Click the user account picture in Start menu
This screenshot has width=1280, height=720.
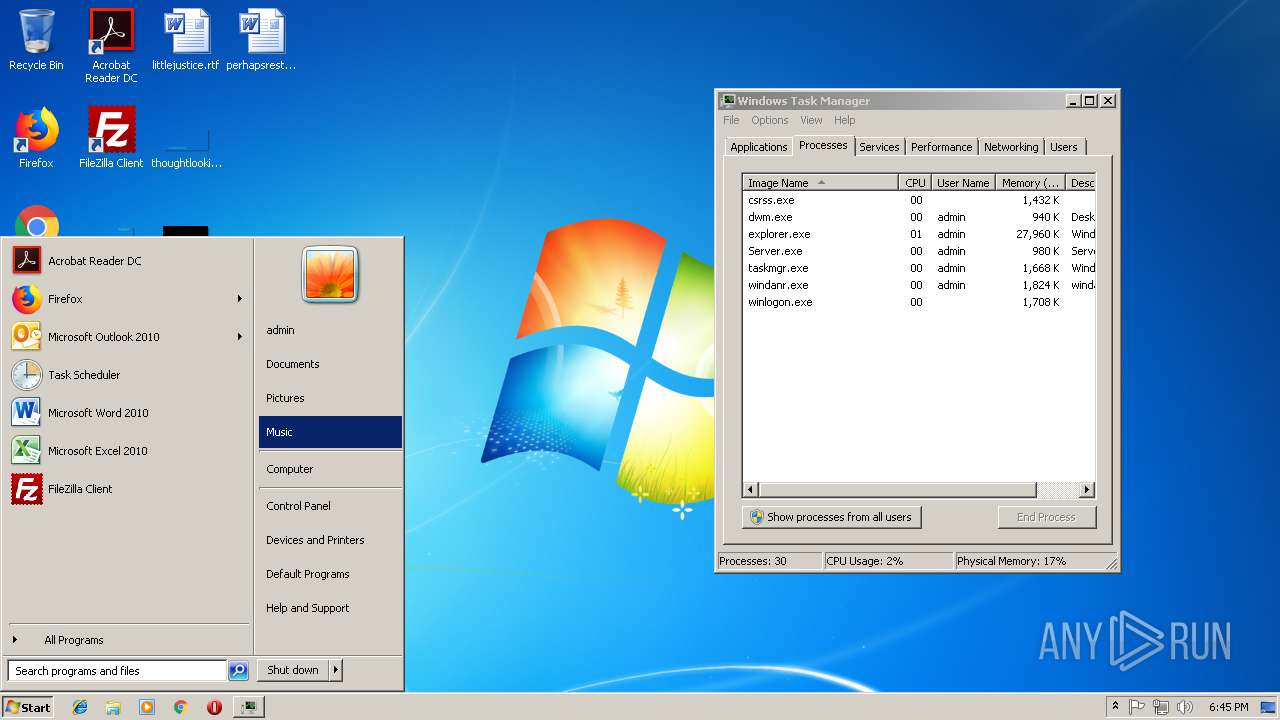tap(330, 274)
